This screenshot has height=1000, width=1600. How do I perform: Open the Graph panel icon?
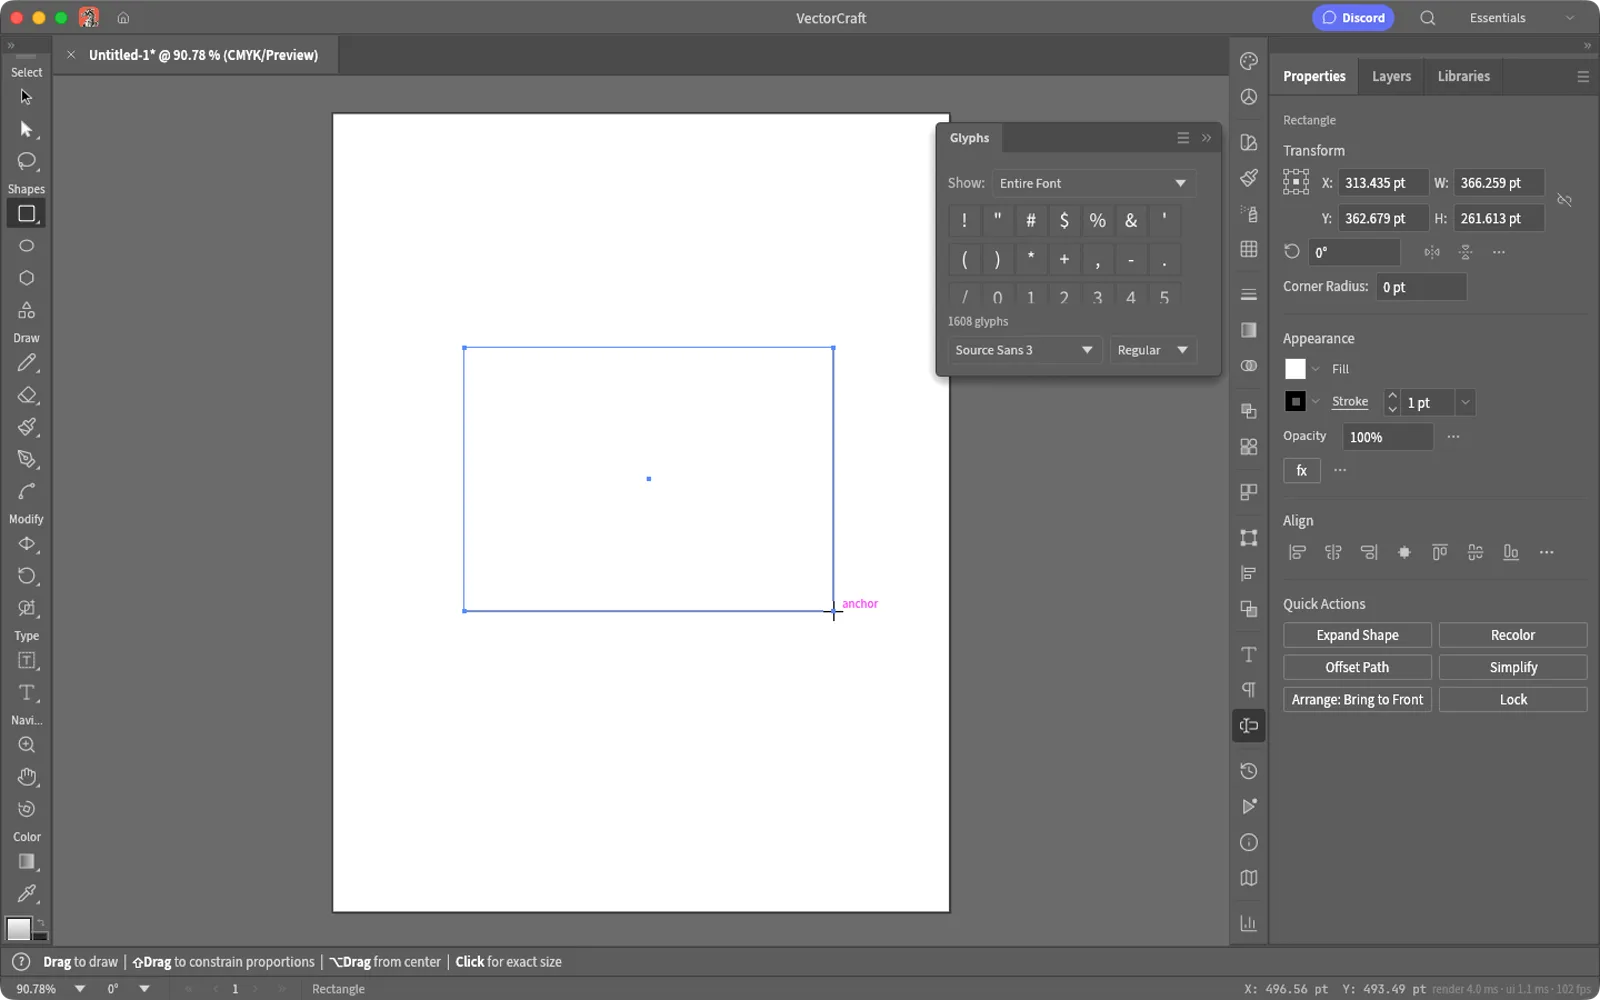click(x=1249, y=923)
